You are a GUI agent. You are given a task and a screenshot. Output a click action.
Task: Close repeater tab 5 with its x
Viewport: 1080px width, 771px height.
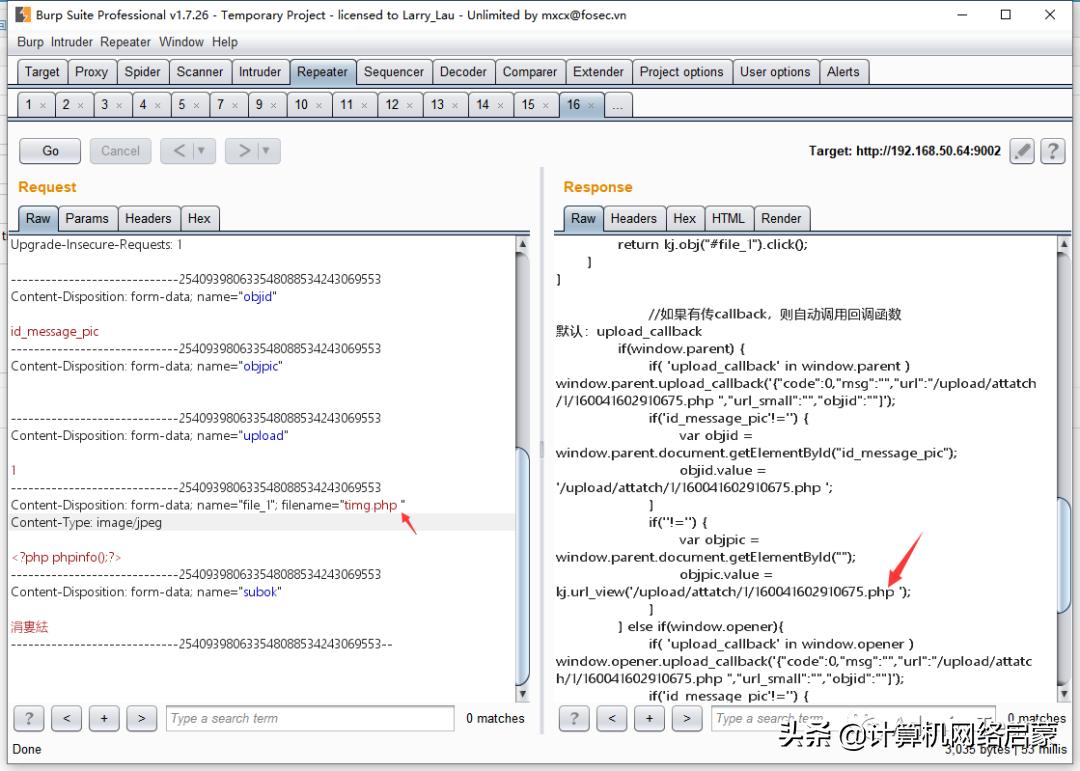tap(196, 105)
